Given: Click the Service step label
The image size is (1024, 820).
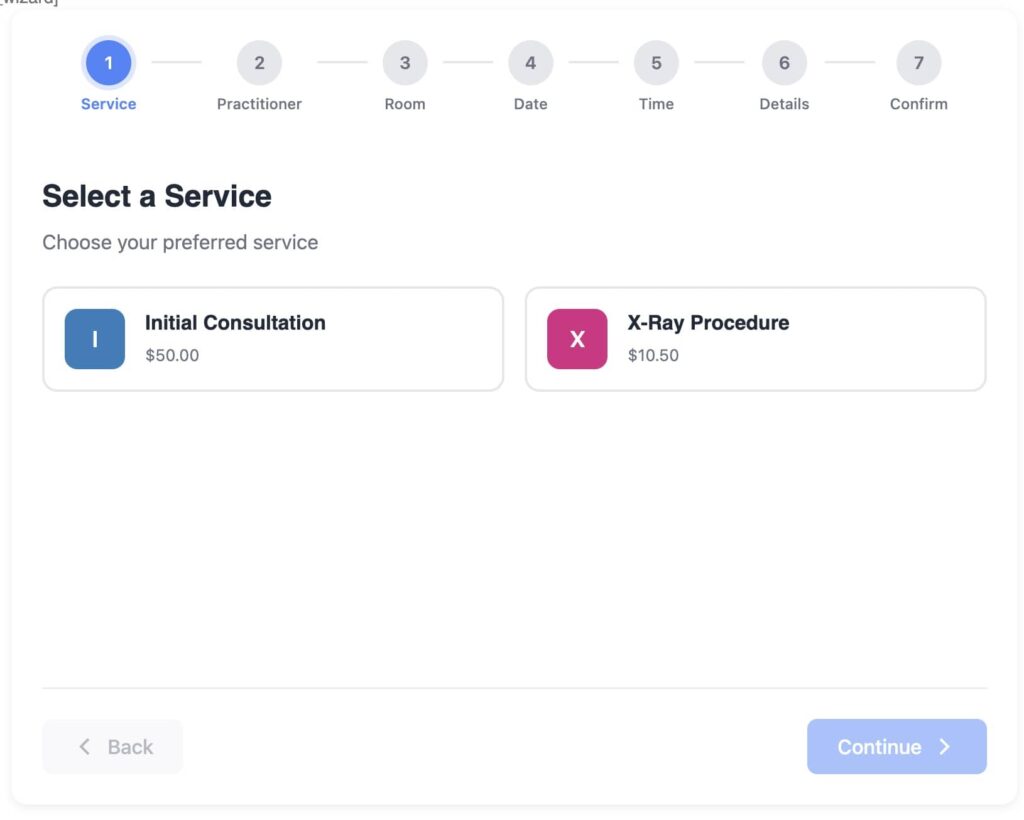Looking at the screenshot, I should pos(108,104).
